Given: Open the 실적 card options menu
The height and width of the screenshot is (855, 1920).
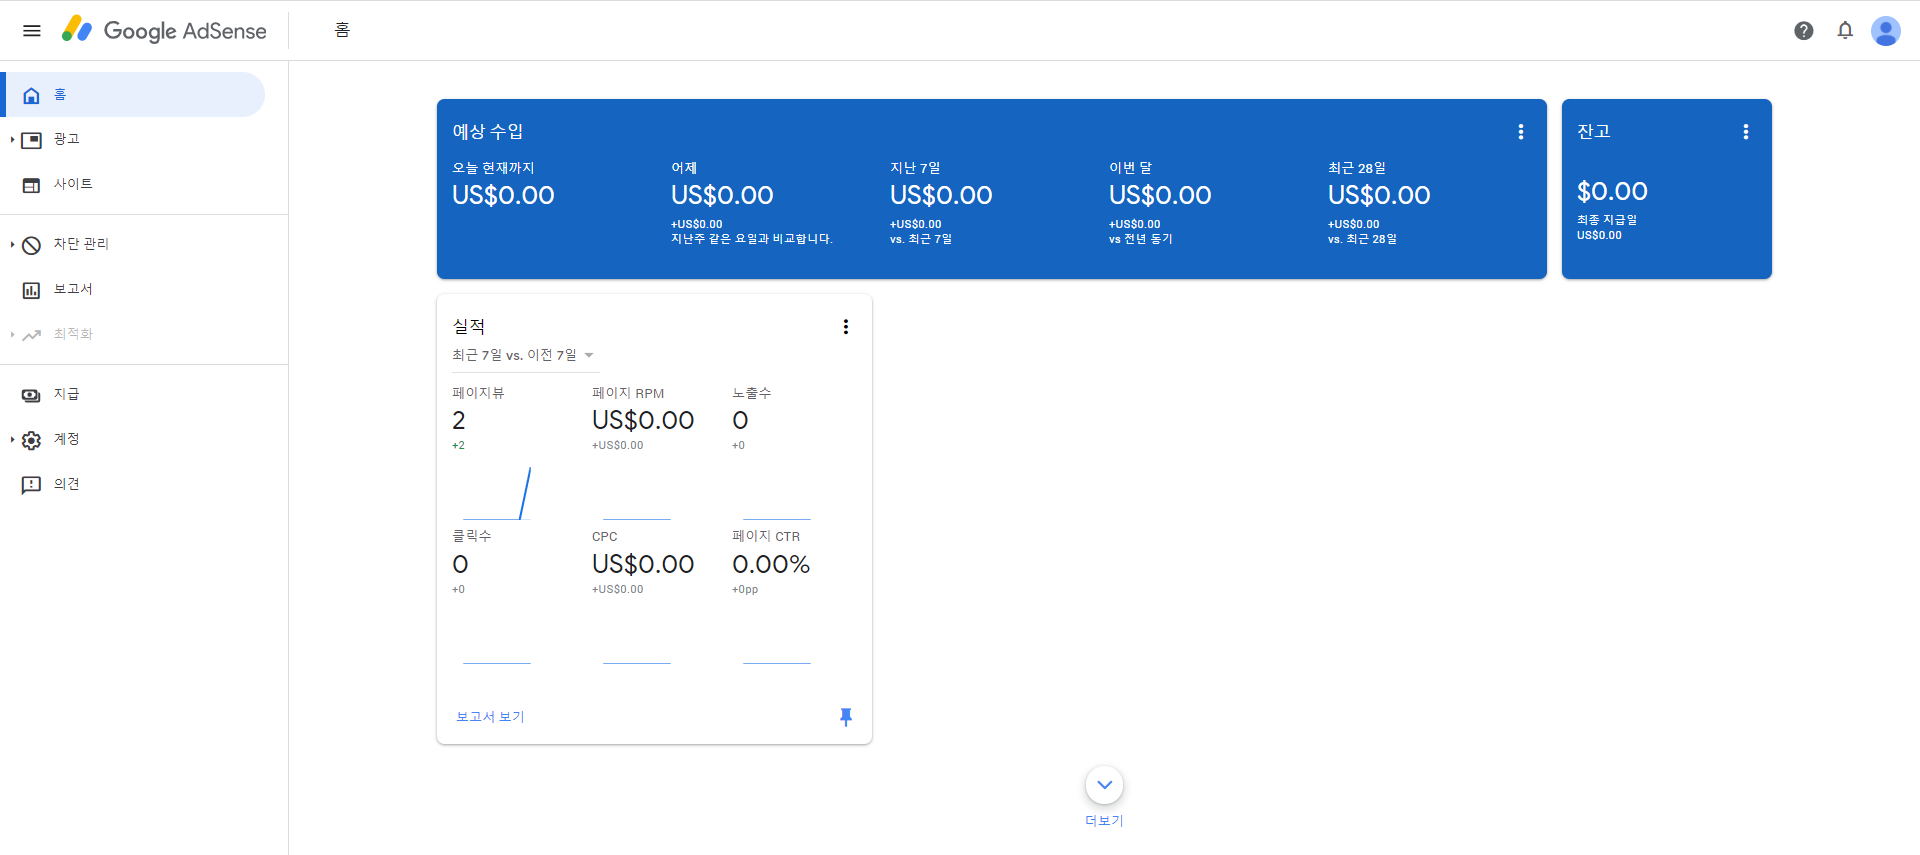Looking at the screenshot, I should click(846, 327).
